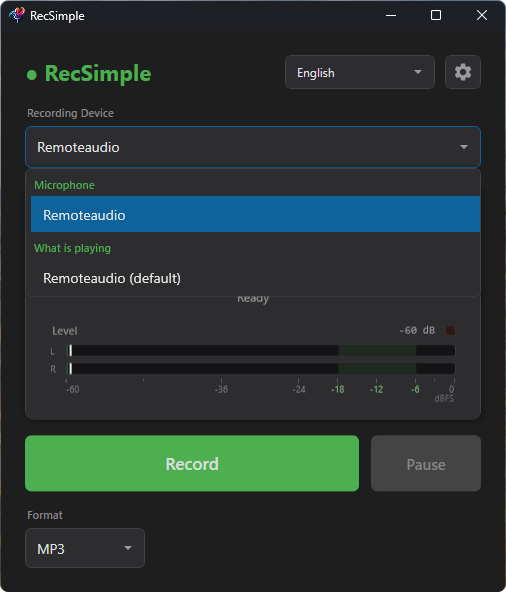
Task: Choose Remoteaudio (default) under What is playing
Action: [x=255, y=278]
